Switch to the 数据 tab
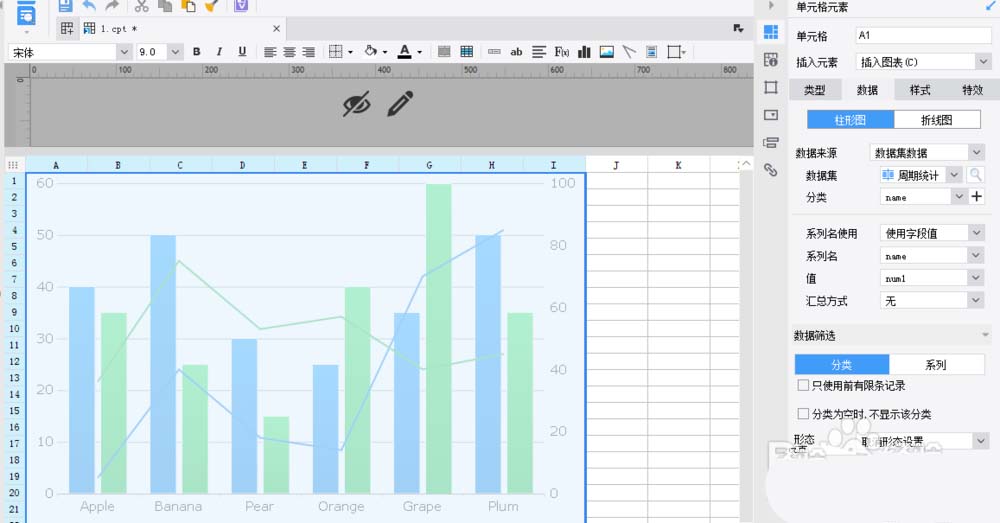1000x523 pixels. pos(867,90)
